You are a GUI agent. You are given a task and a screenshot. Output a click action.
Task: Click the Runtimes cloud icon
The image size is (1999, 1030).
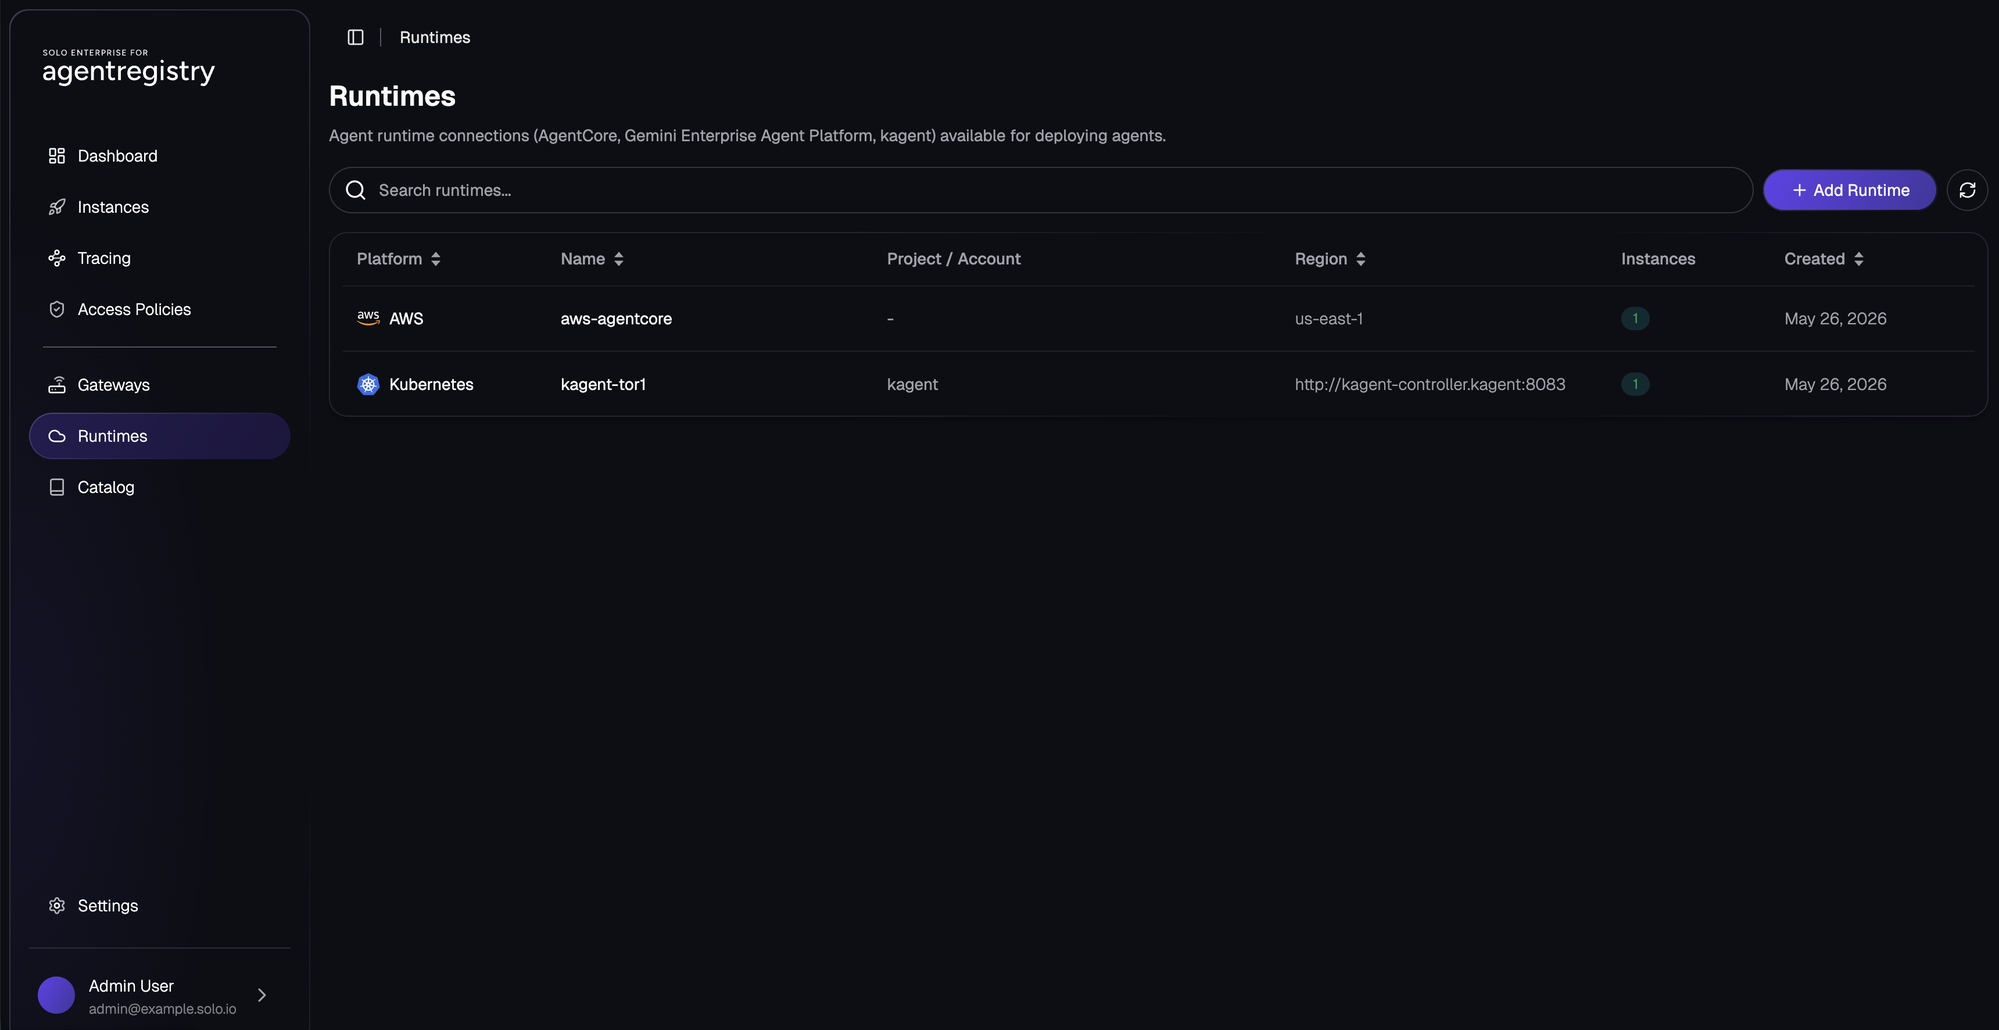tap(57, 436)
